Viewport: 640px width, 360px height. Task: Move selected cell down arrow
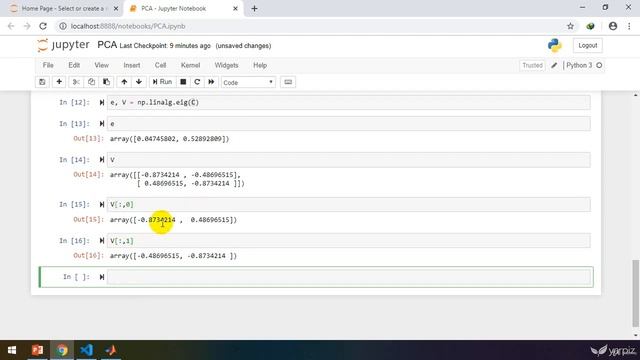[x=139, y=82]
